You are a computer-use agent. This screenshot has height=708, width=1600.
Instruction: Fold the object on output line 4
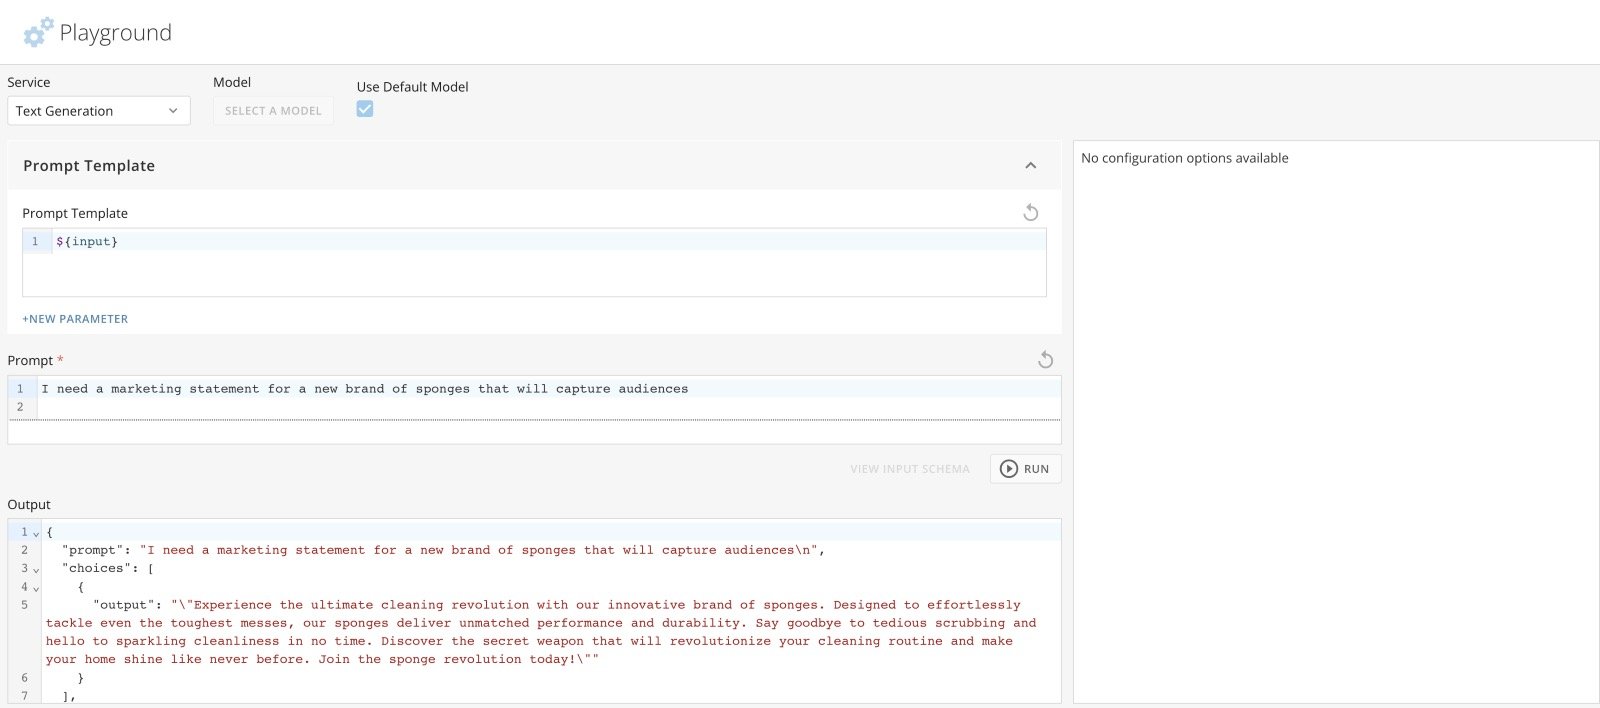(36, 587)
